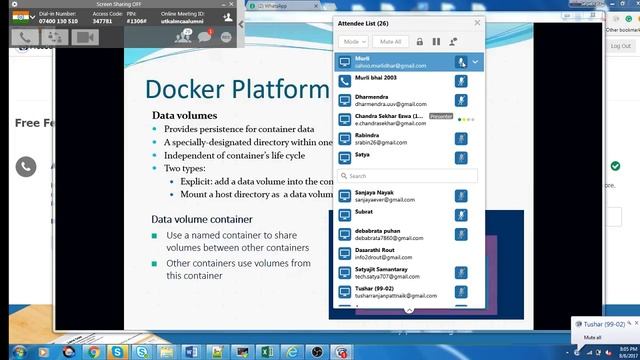Toggle microphone mute for Satyajit Samantaray
Image resolution: width=640 pixels, height=360 pixels.
[461, 273]
